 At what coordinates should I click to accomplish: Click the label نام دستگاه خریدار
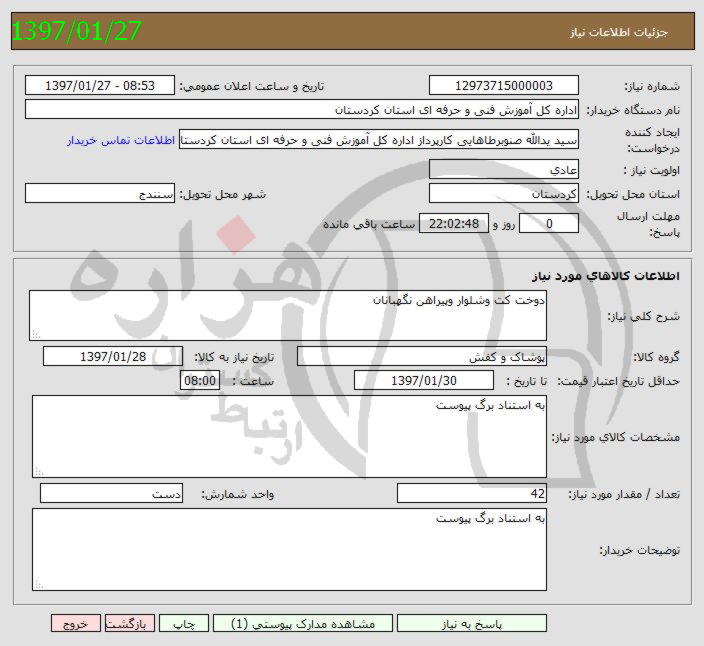point(633,110)
